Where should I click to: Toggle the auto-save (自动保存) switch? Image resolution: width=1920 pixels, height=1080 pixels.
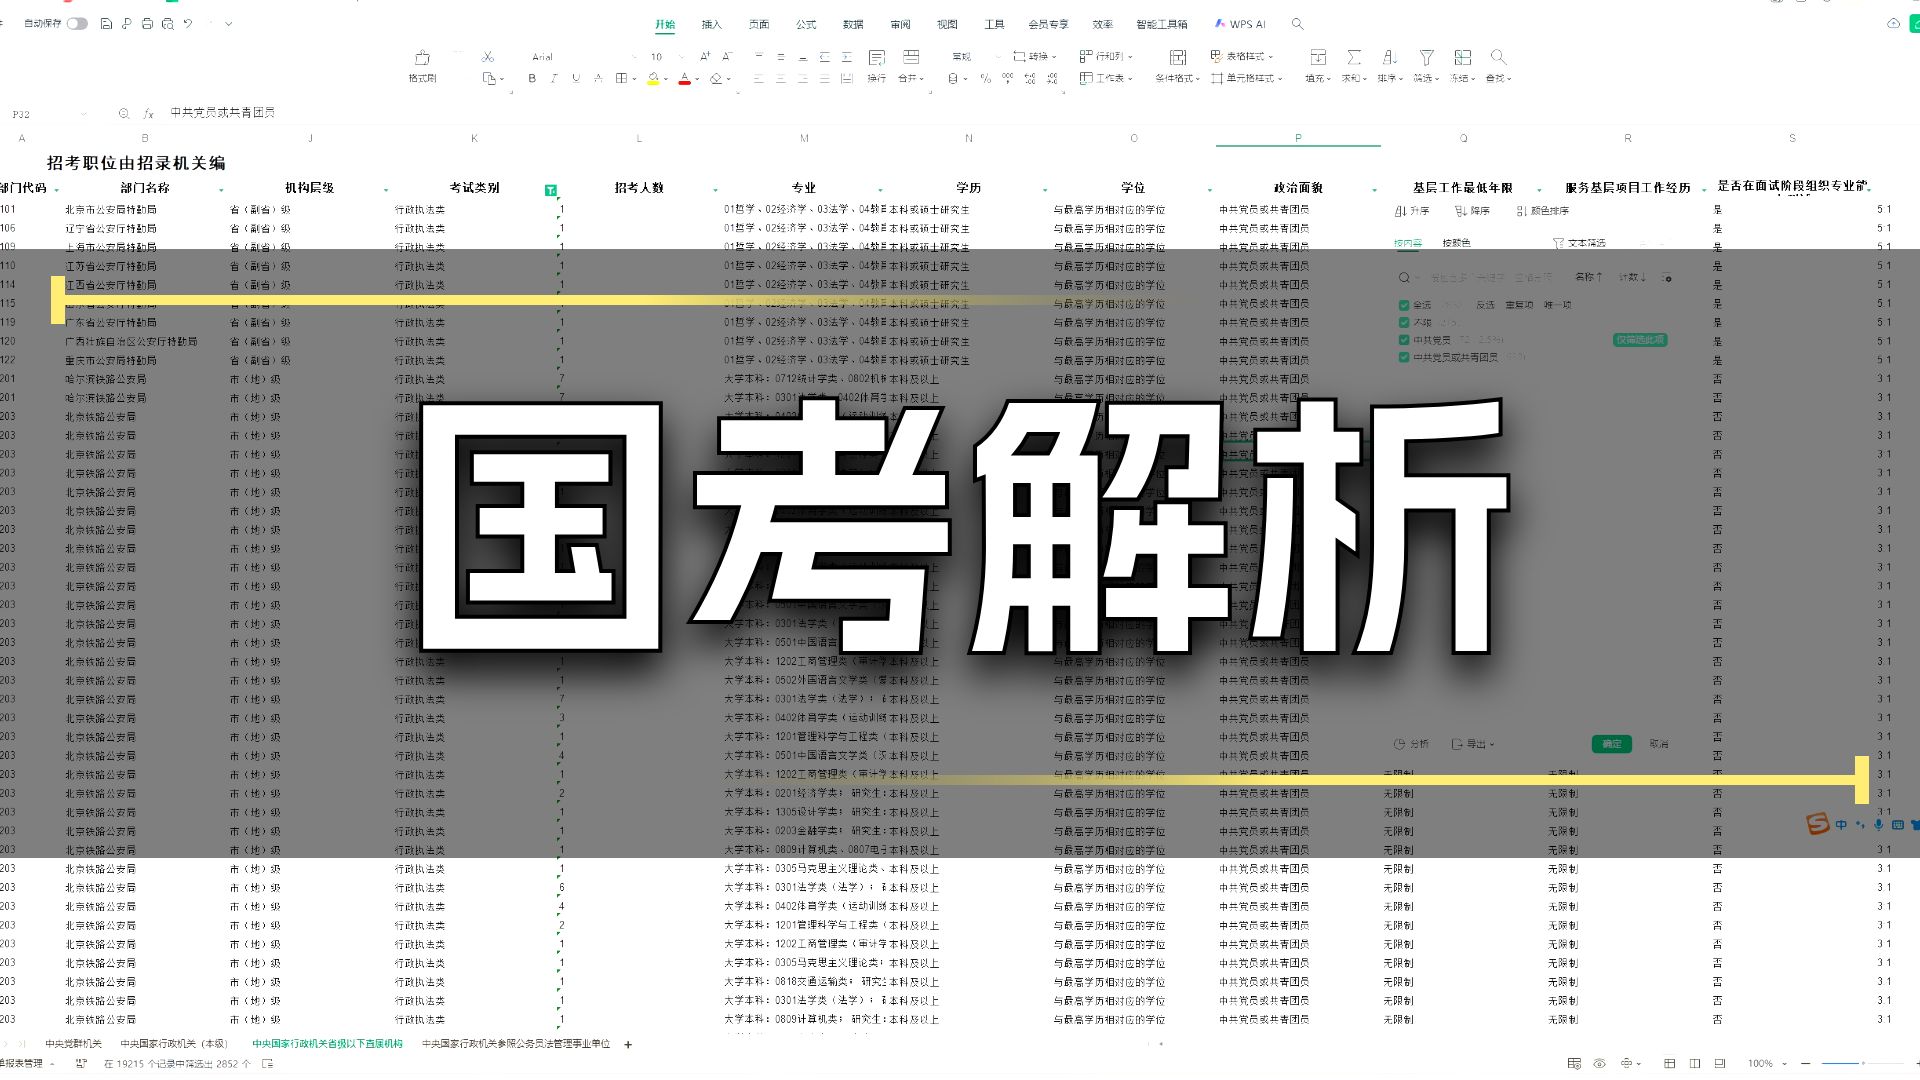(77, 23)
